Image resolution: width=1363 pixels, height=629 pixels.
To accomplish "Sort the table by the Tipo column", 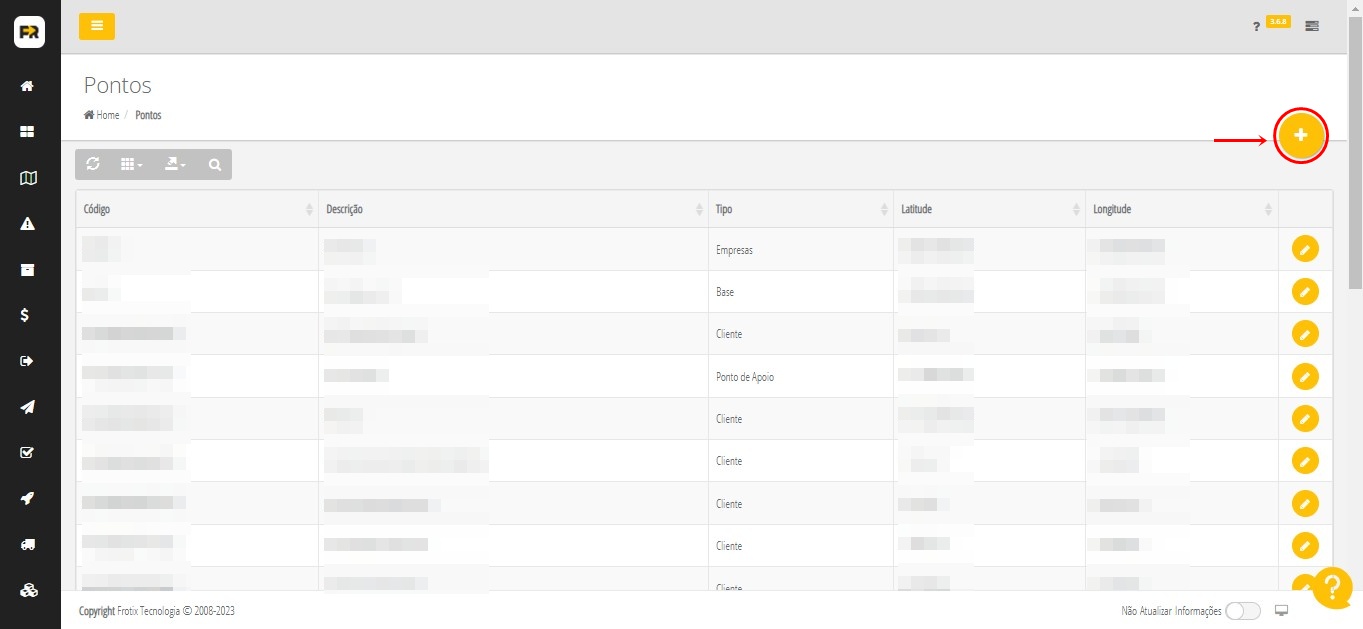I will click(x=800, y=209).
